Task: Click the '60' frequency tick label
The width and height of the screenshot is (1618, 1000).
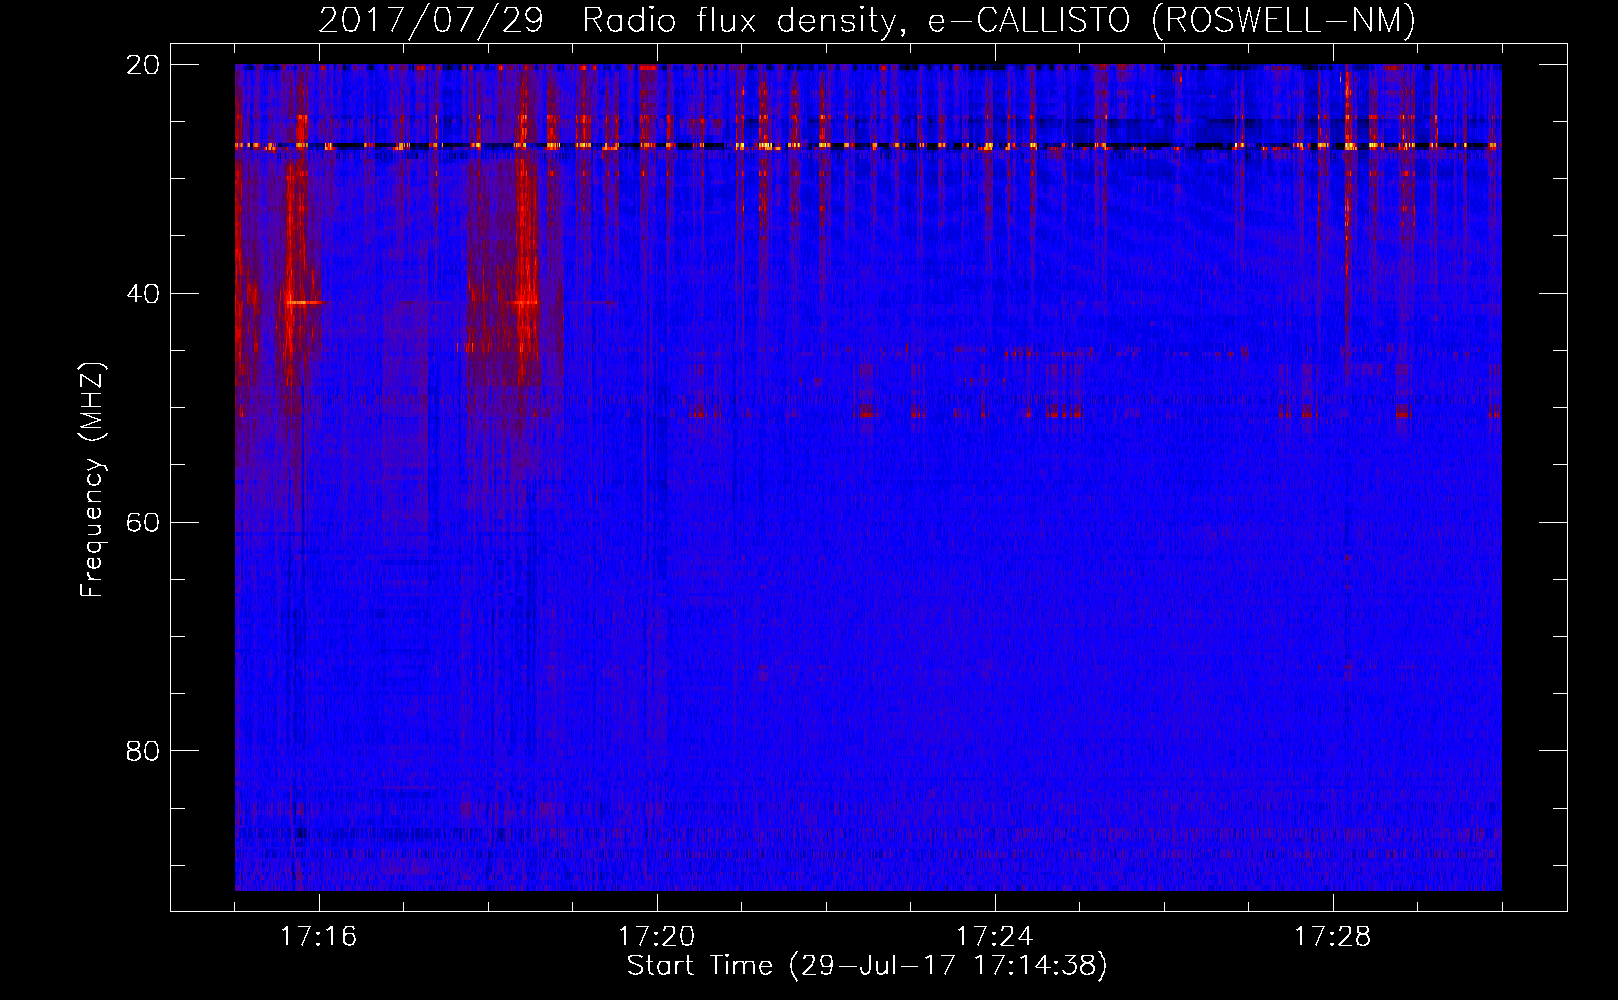Action: (x=143, y=522)
